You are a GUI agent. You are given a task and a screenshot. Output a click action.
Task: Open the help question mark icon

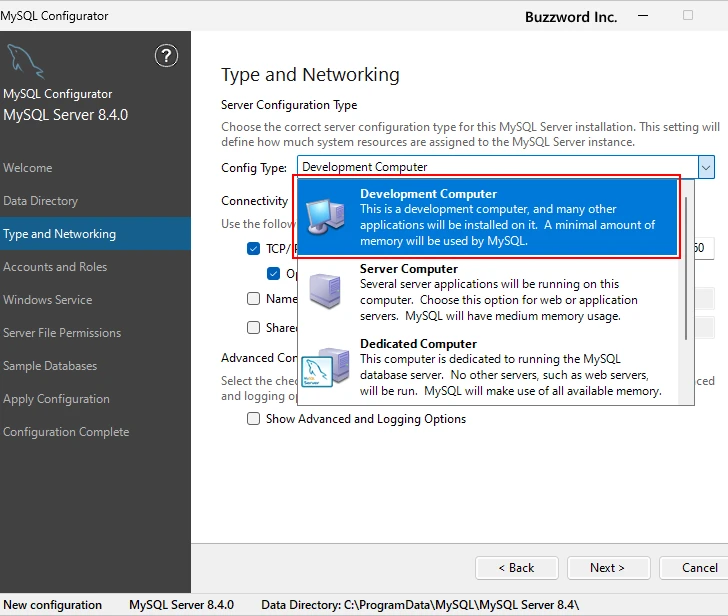166,56
